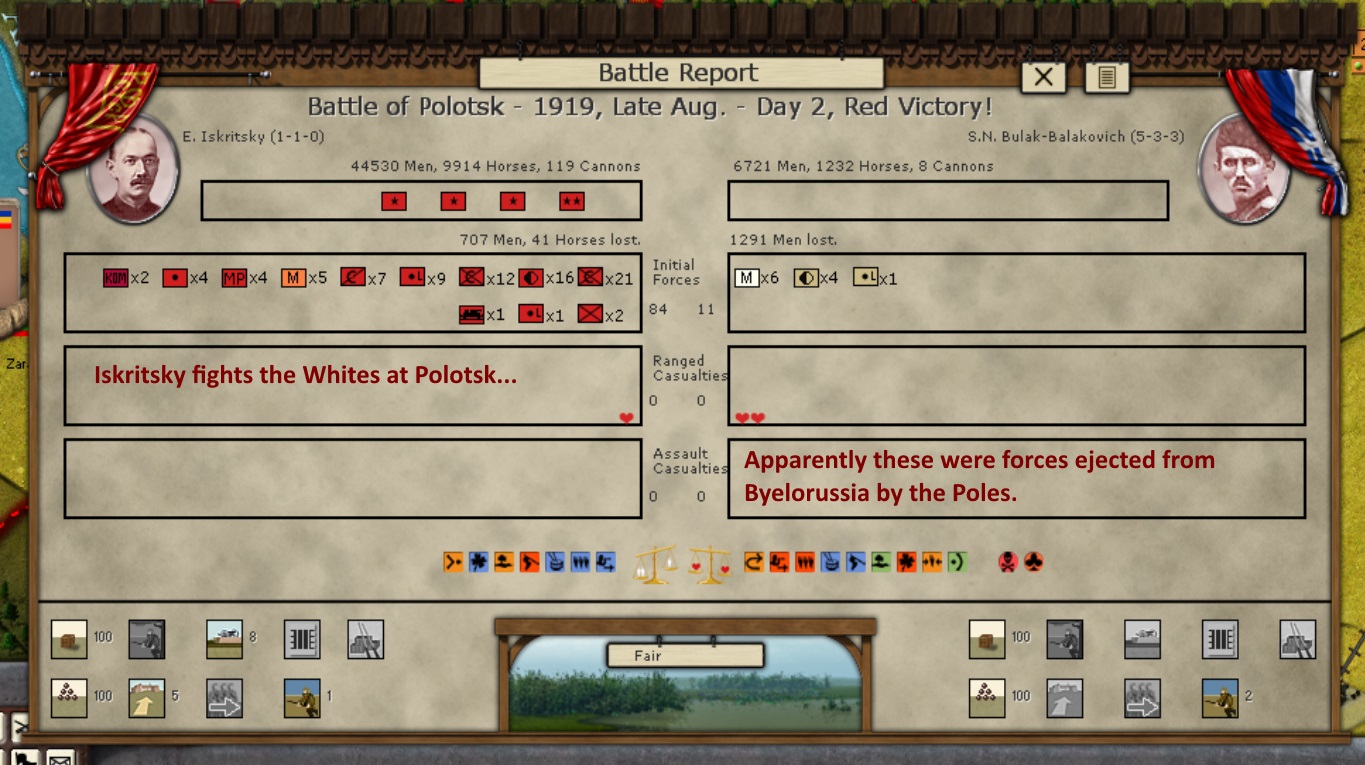This screenshot has width=1365, height=765.
Task: Click the orange club suit icon
Action: coord(1033,562)
